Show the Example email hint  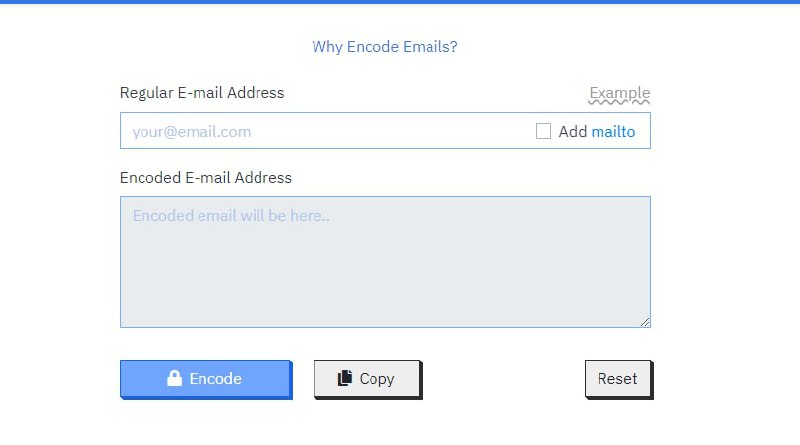(619, 93)
